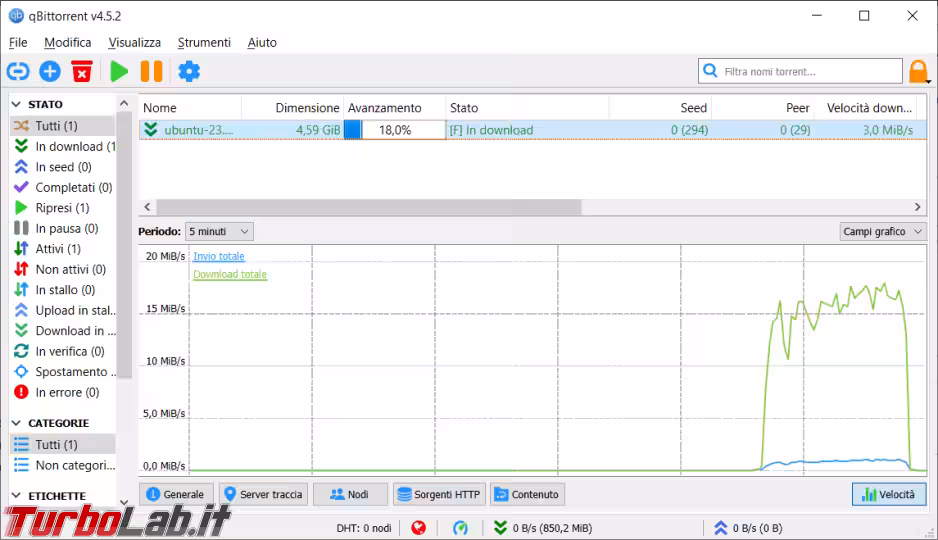The image size is (938, 540).
Task: Open options with the blue gear icon
Action: (189, 71)
